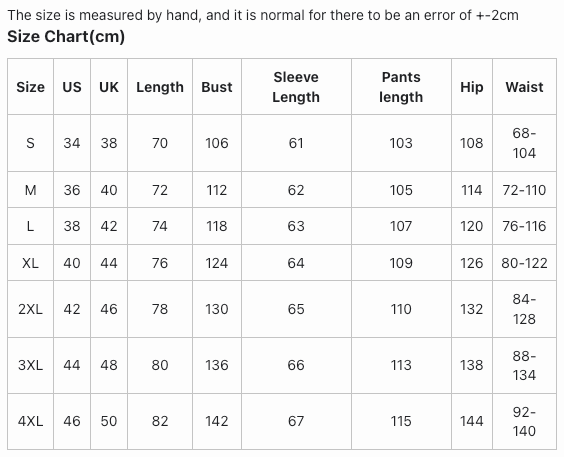Select length value 82 in 4XL row

pyautogui.click(x=160, y=421)
